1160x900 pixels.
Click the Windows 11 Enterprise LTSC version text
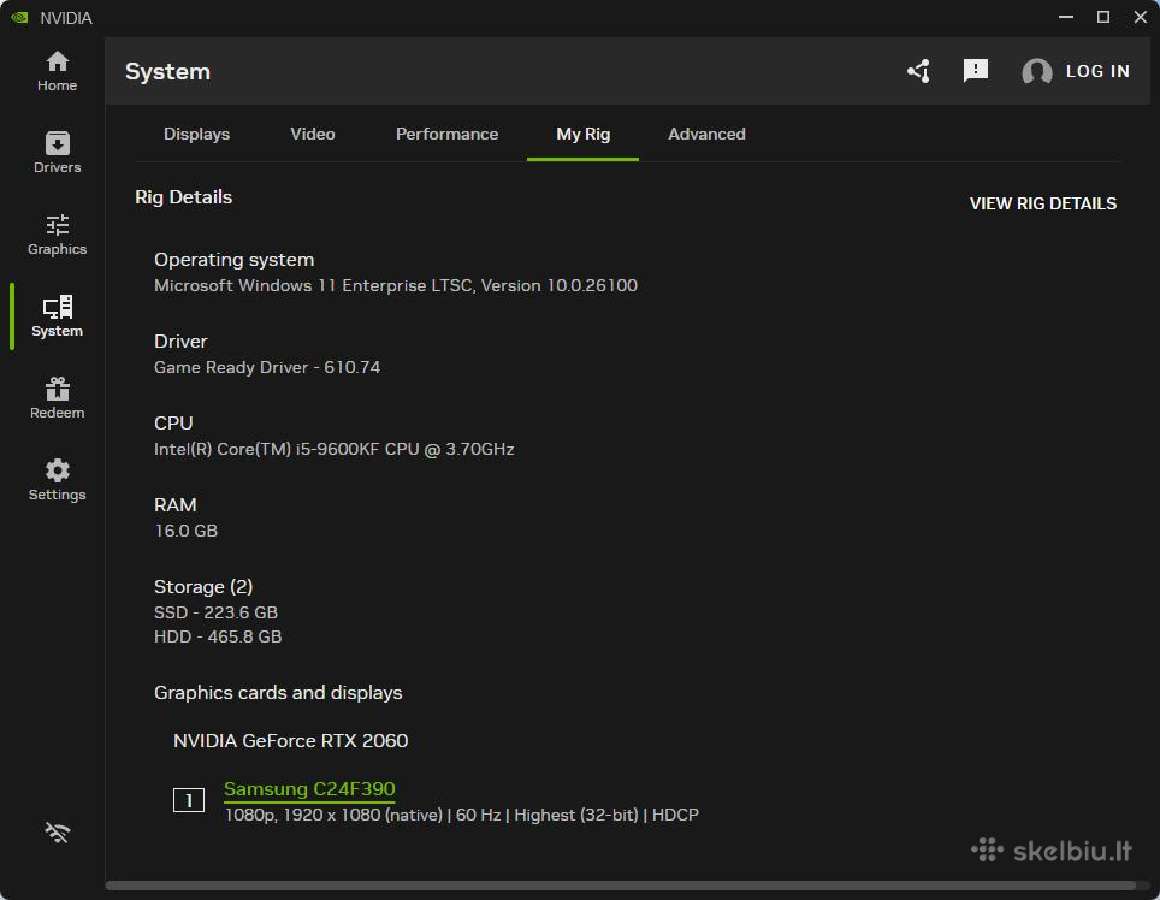(x=396, y=285)
